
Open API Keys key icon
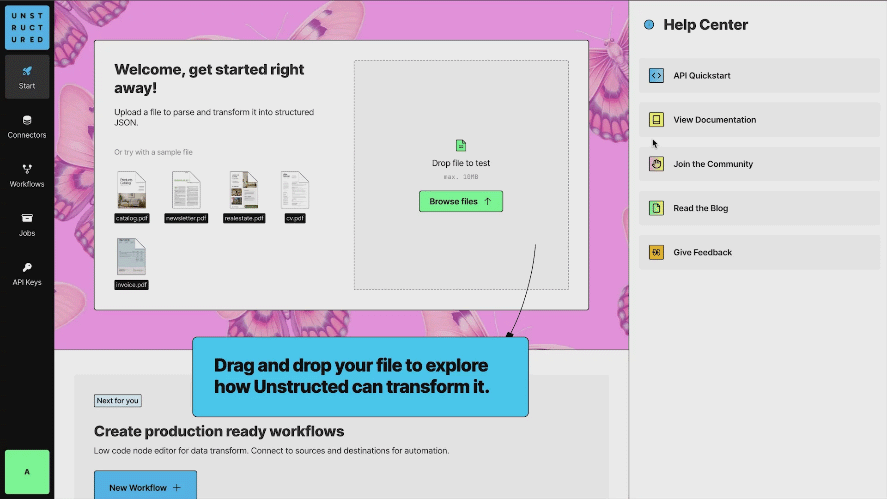click(x=27, y=268)
